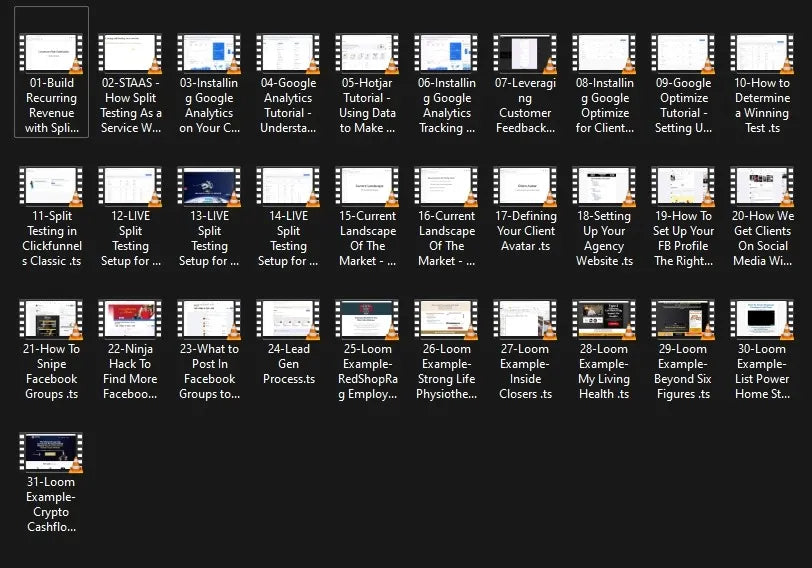Click 31-Loom Example-Crypto Cashflow file
The image size is (812, 568).
(x=51, y=453)
